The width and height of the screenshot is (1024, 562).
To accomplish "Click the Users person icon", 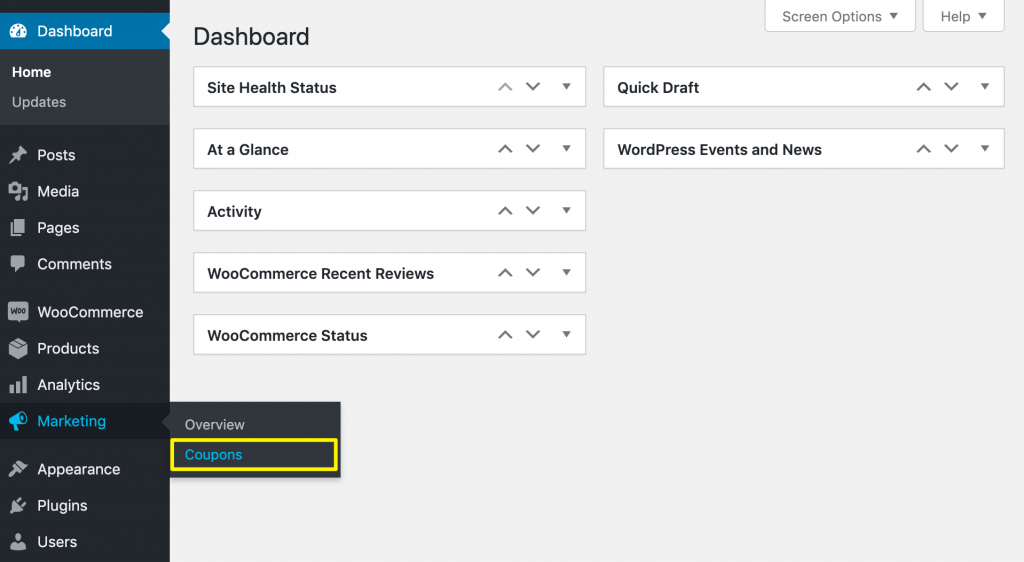I will click(x=18, y=542).
